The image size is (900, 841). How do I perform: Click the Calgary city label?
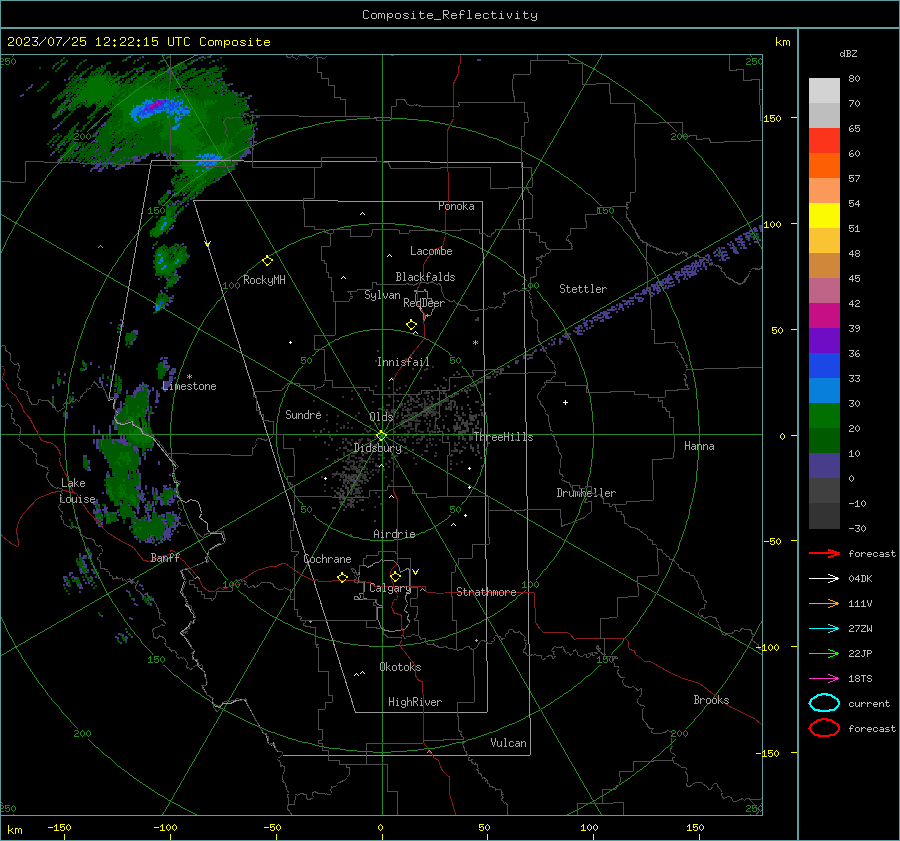[390, 588]
